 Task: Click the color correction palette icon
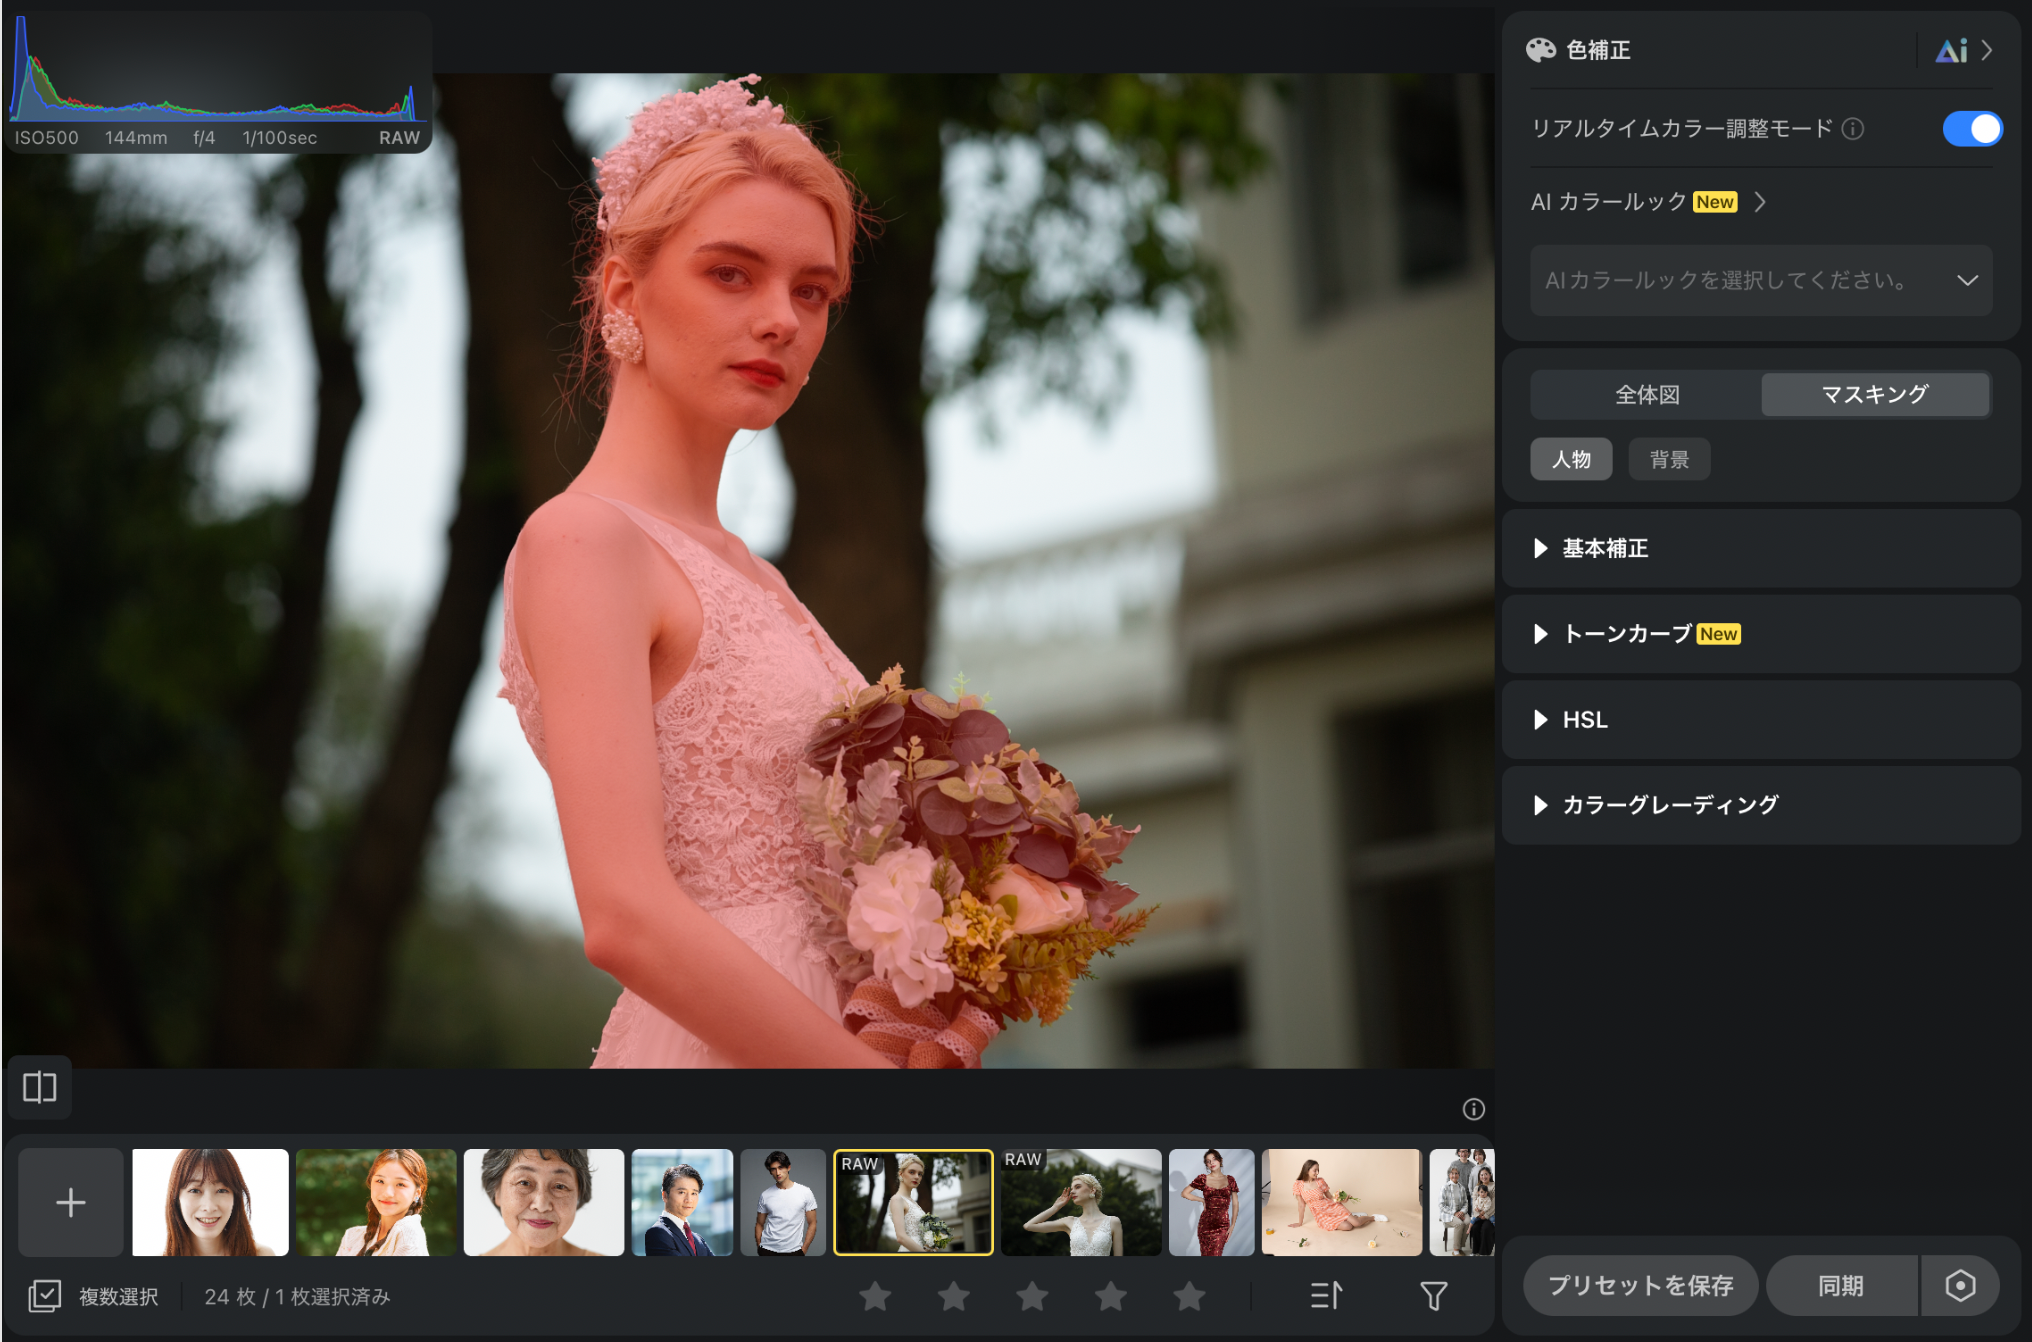1540,50
